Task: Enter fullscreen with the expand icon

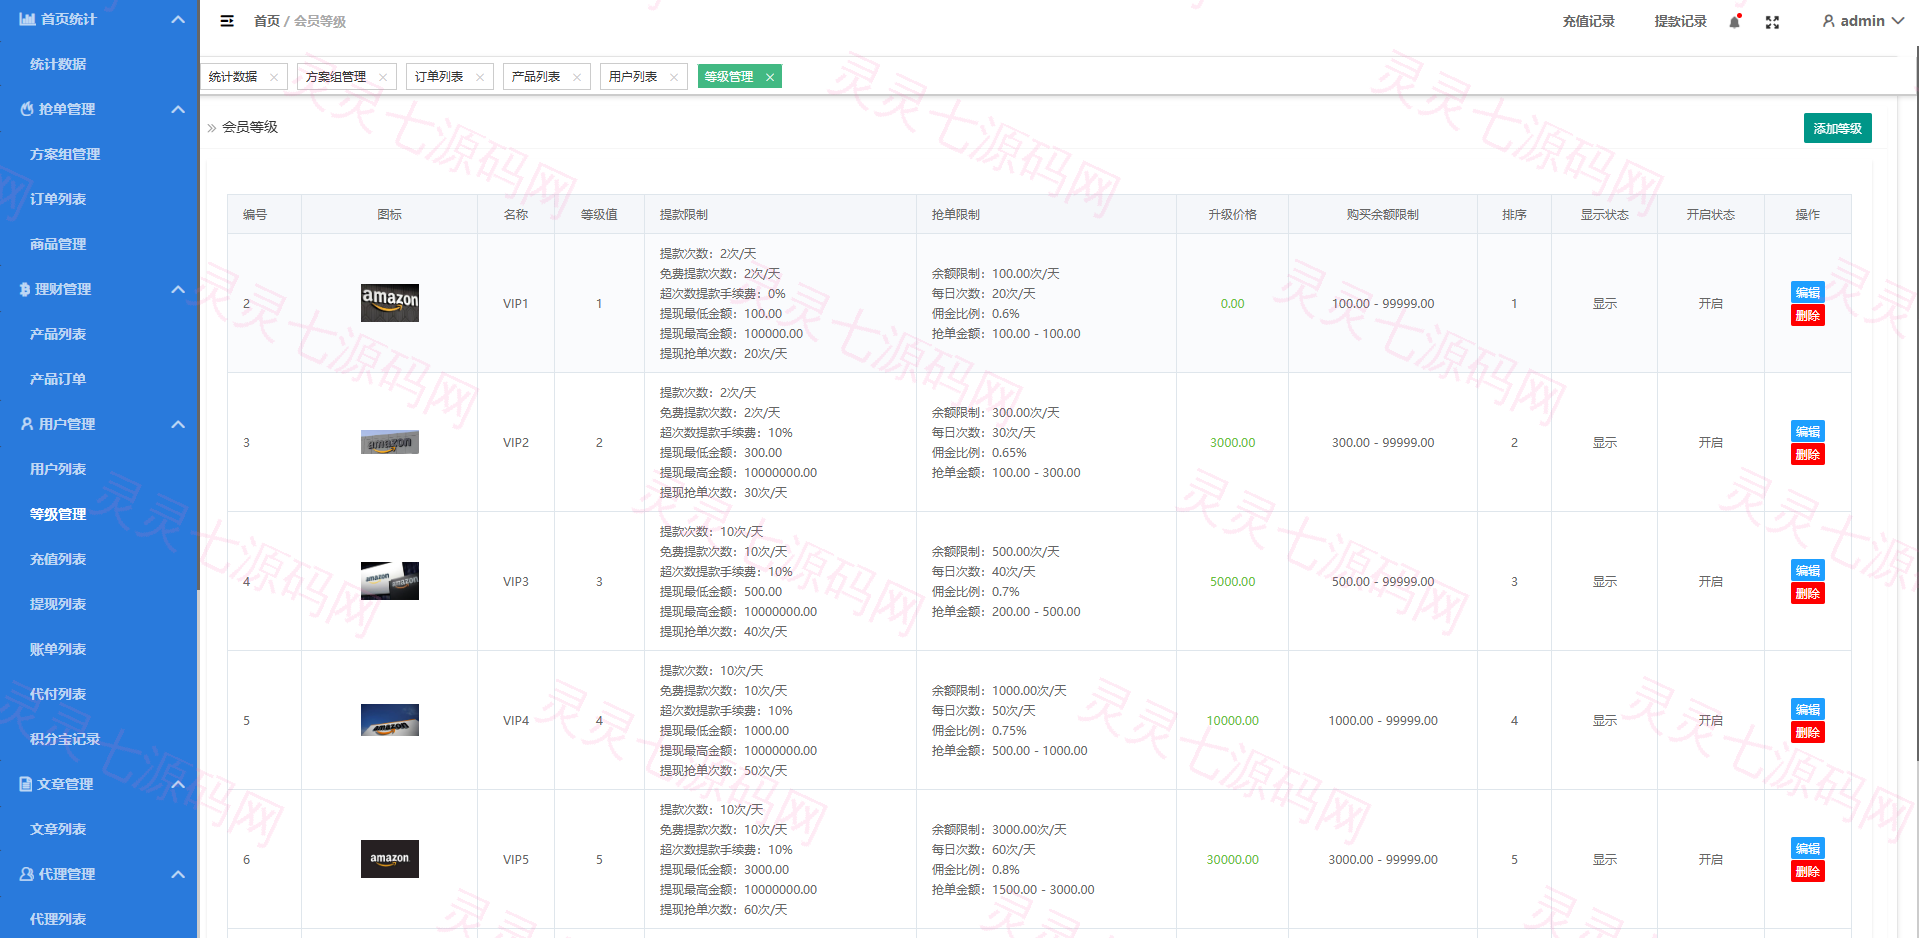Action: click(1772, 22)
